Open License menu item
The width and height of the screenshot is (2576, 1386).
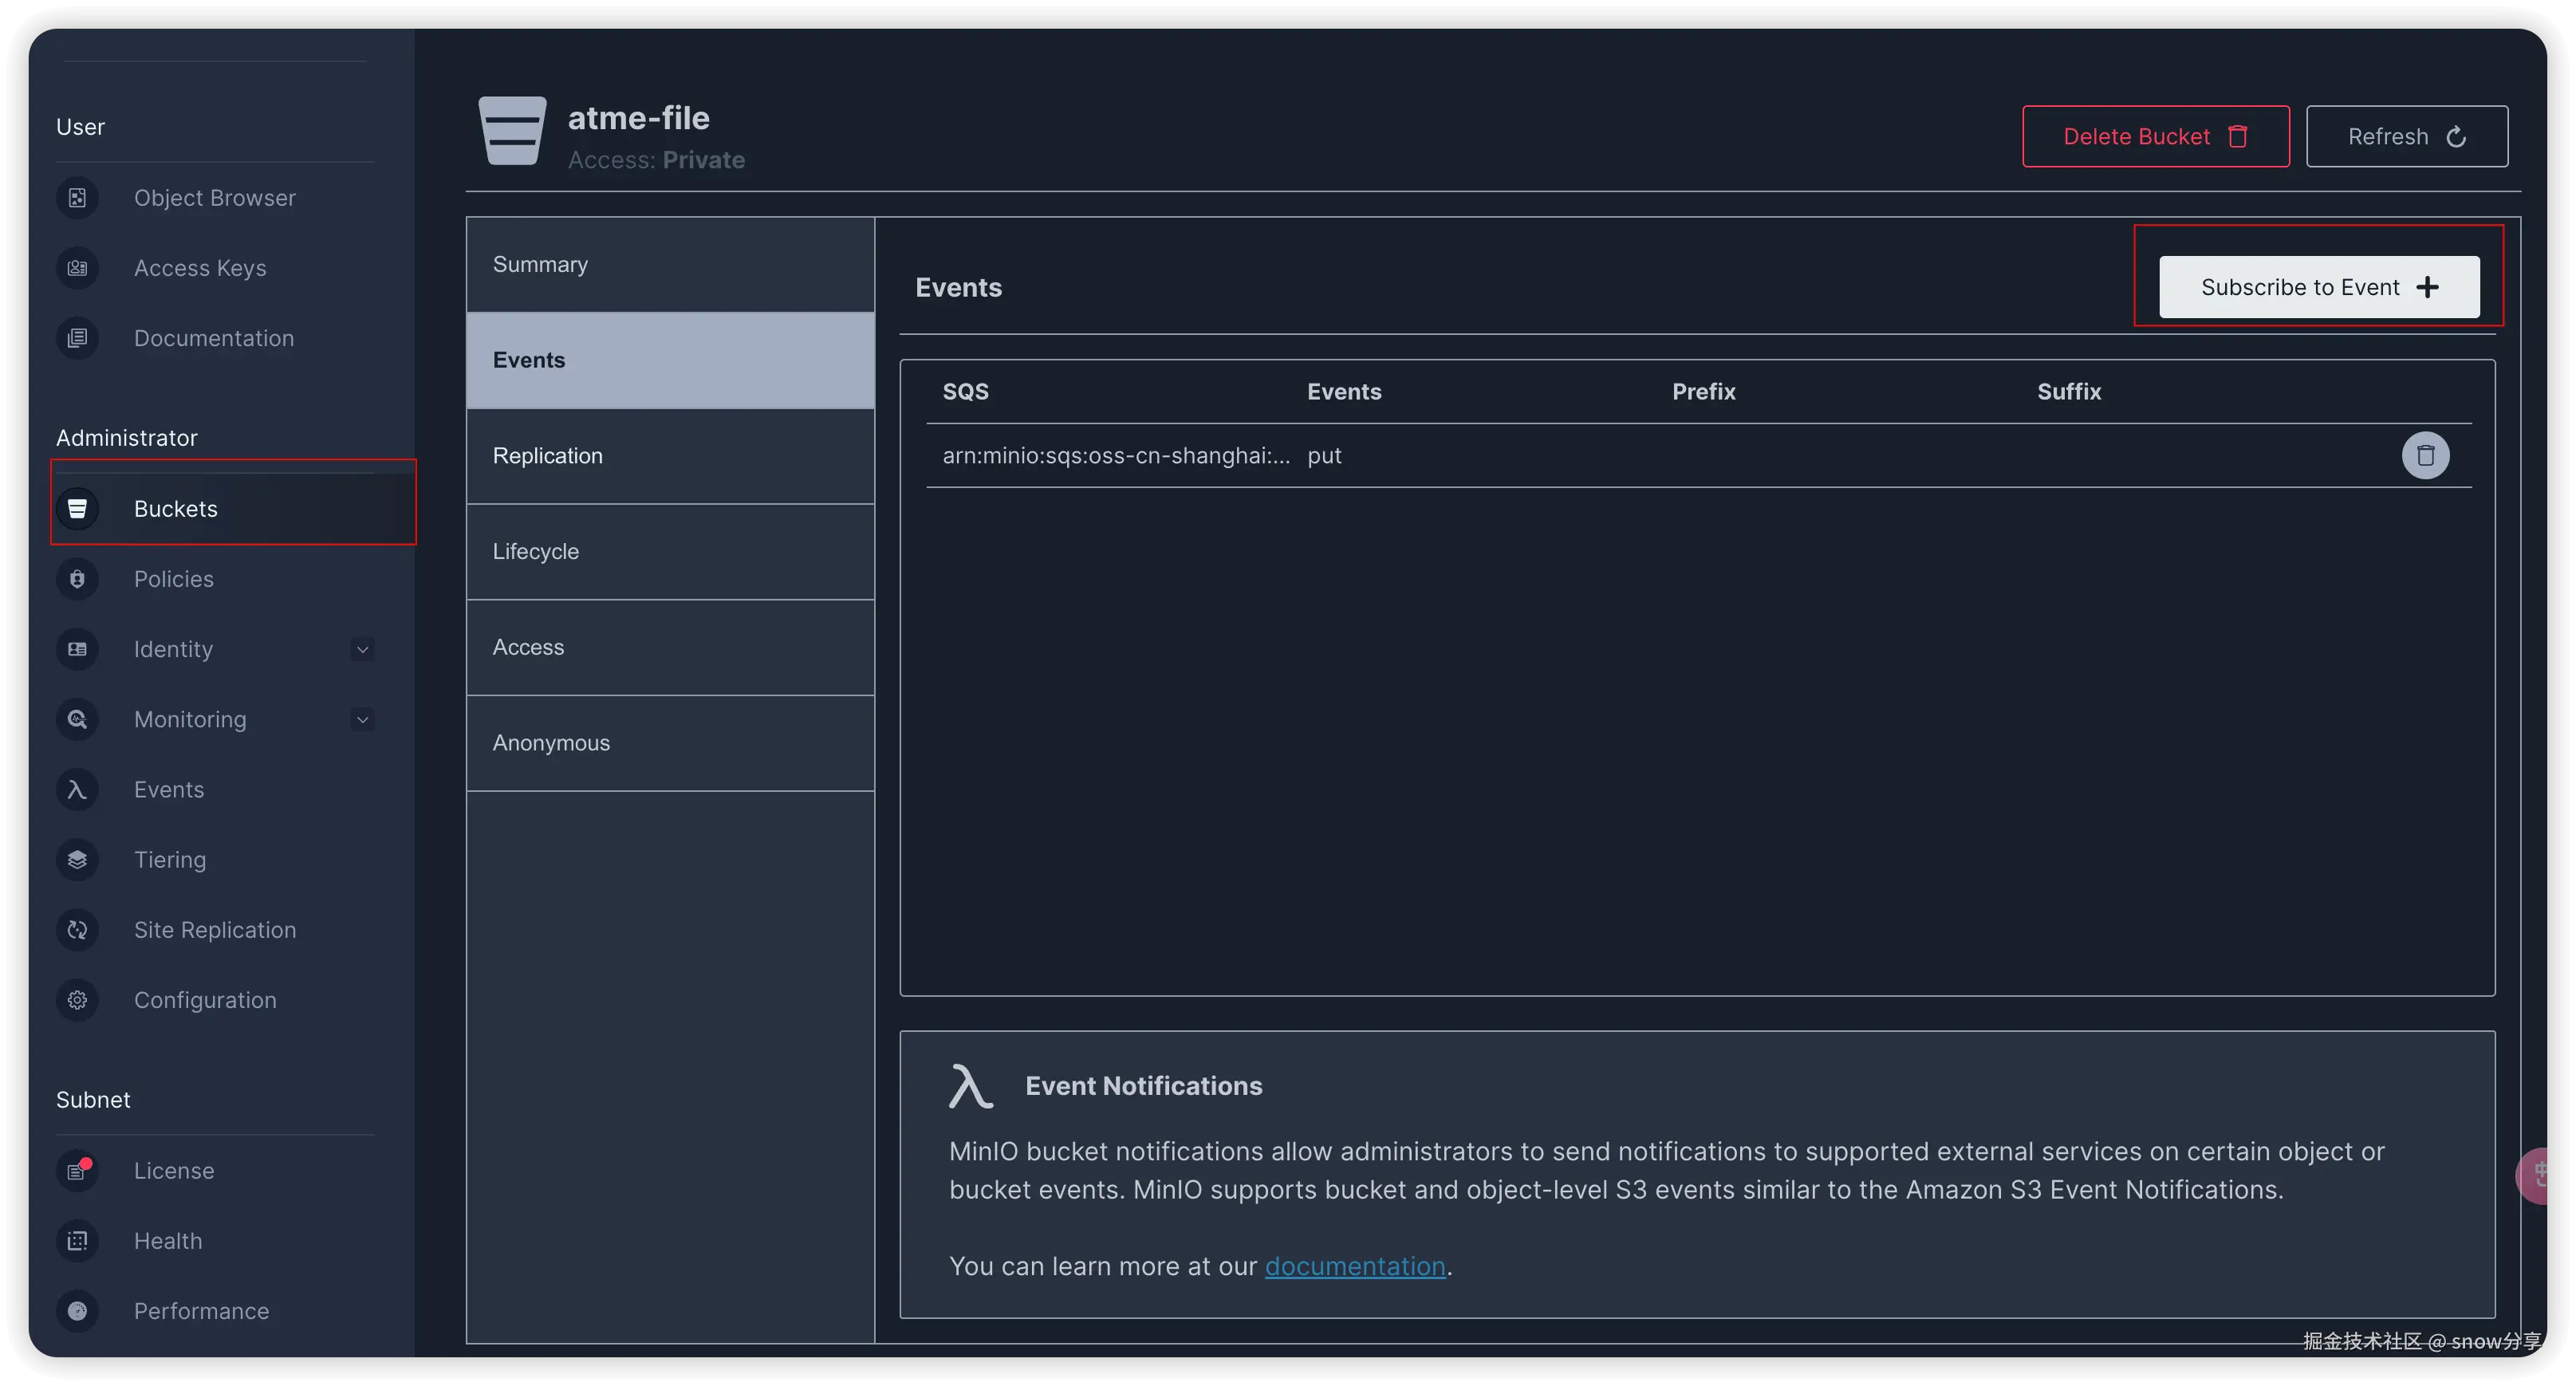coord(215,1171)
